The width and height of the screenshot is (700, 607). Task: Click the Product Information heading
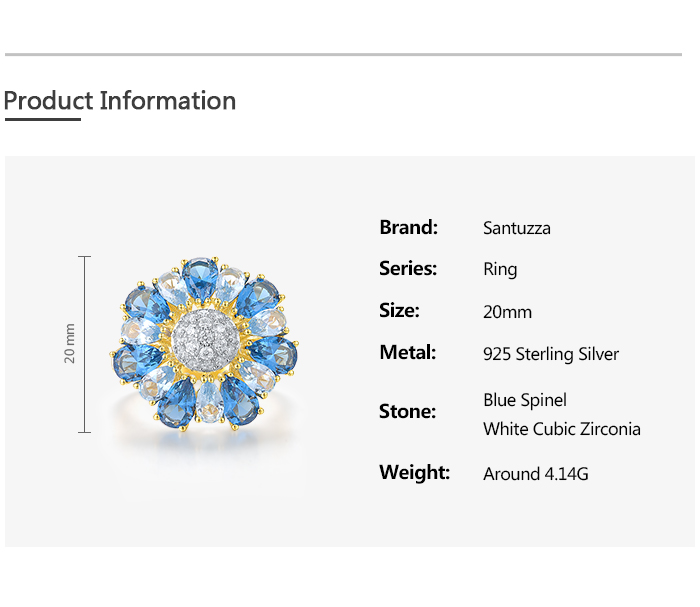coord(120,101)
